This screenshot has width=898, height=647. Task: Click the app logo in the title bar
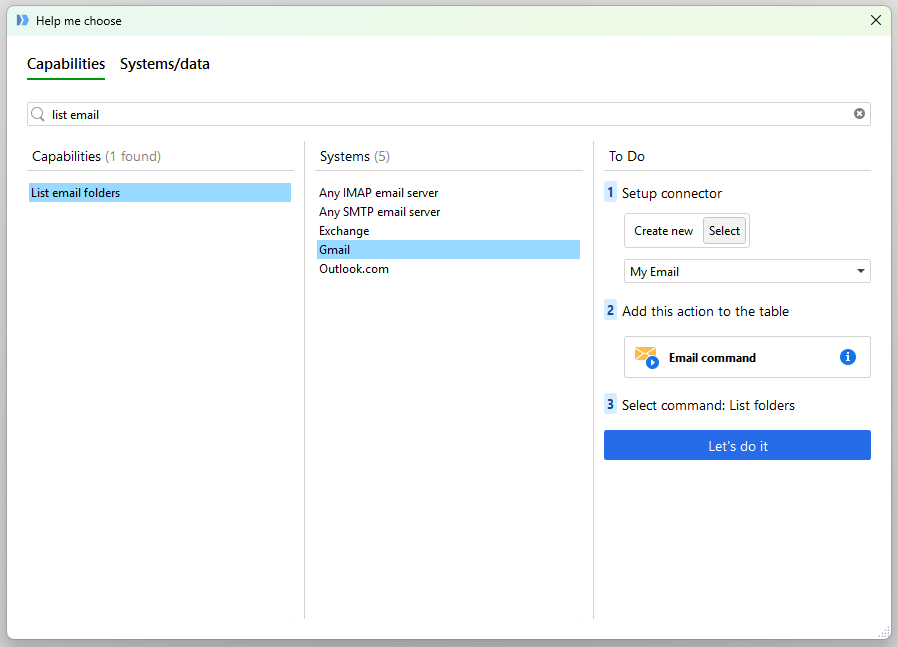click(22, 20)
